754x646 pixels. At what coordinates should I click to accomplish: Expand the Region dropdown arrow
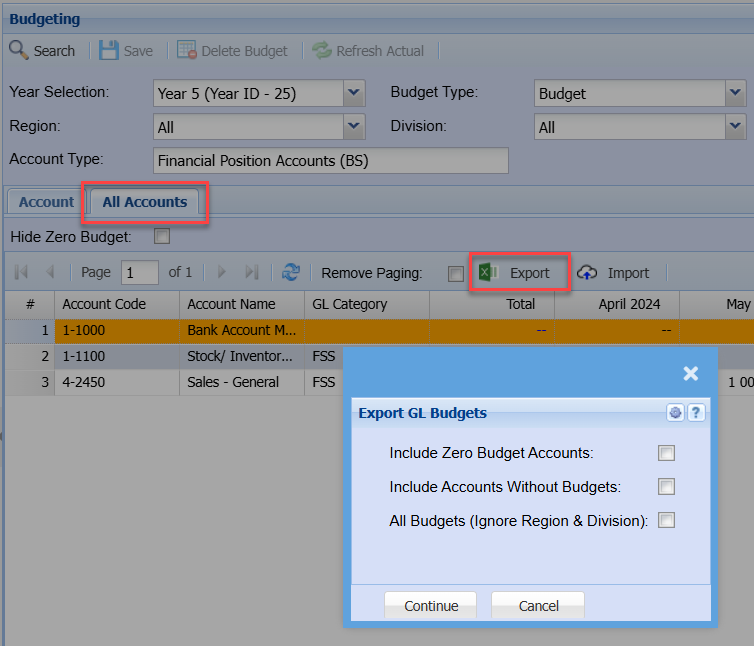[354, 127]
